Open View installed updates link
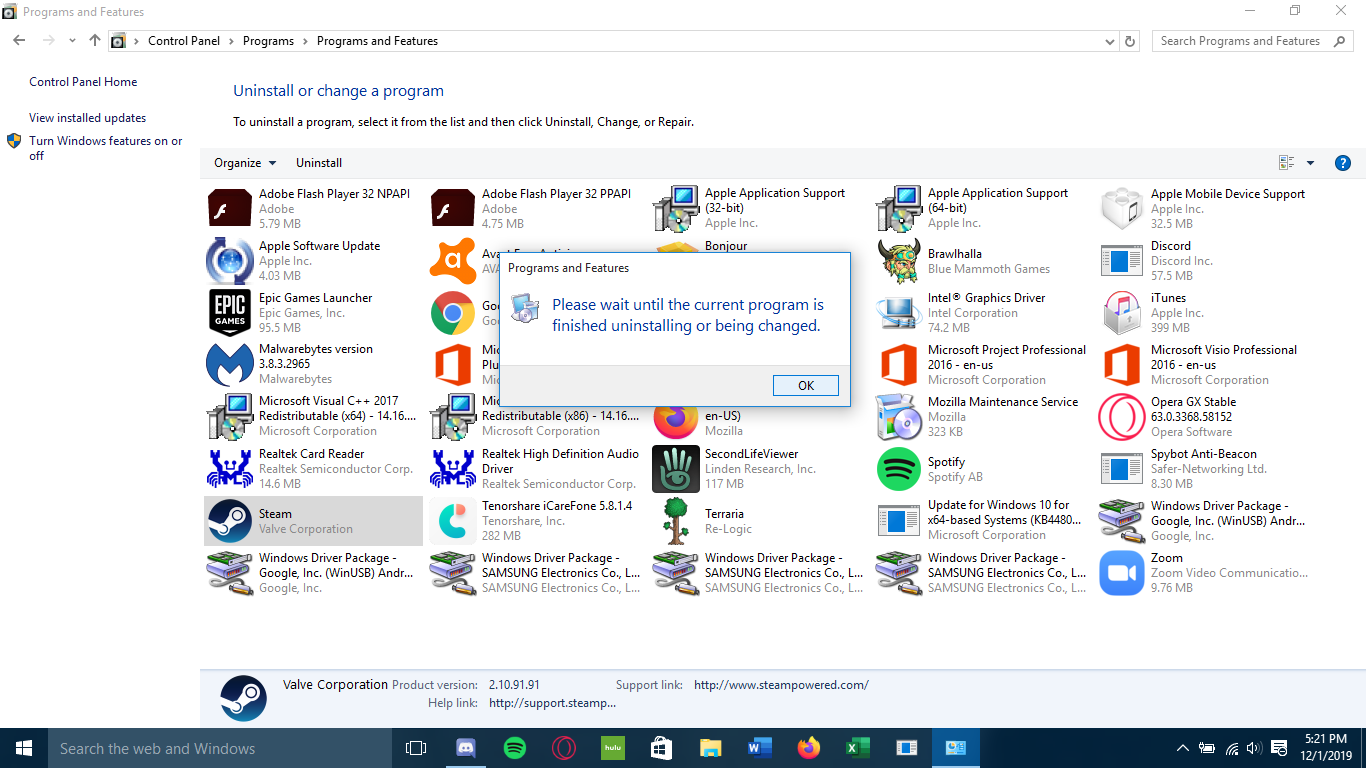1366x768 pixels. [87, 118]
